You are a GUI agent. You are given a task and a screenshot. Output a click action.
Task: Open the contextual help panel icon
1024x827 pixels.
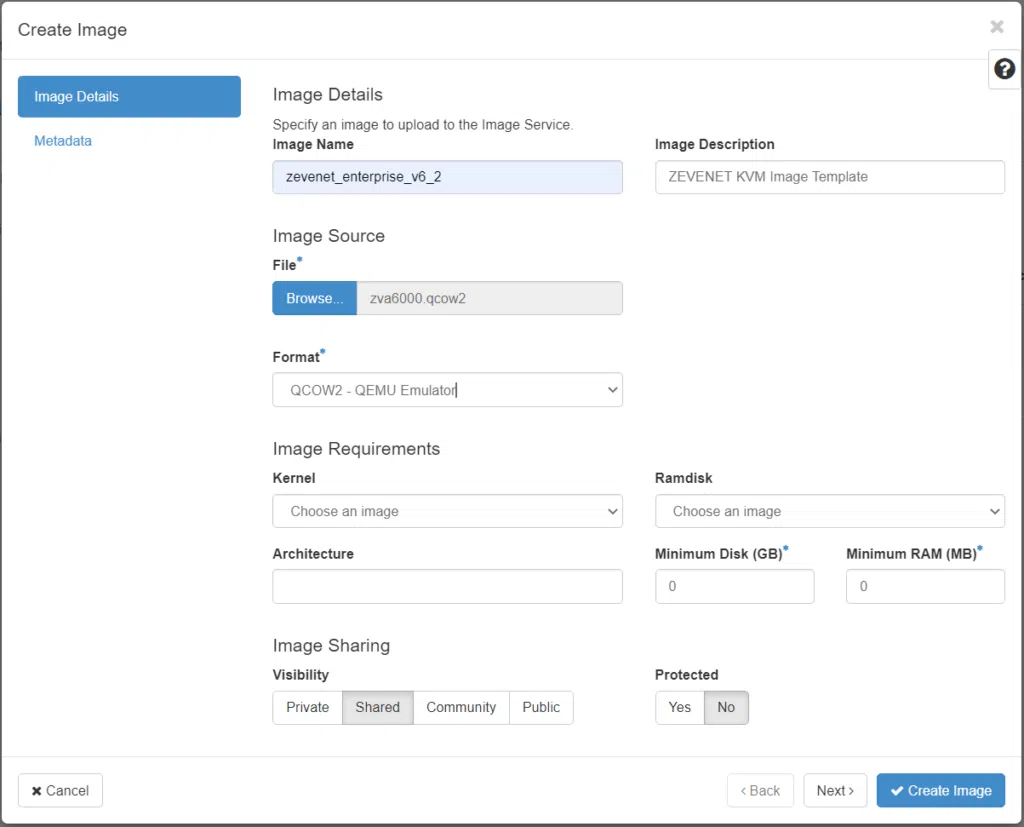[x=1004, y=69]
